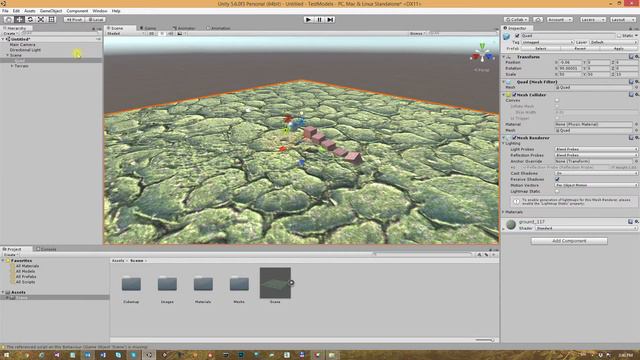The image size is (640, 360).
Task: Switch to the Game tab
Action: 148,28
